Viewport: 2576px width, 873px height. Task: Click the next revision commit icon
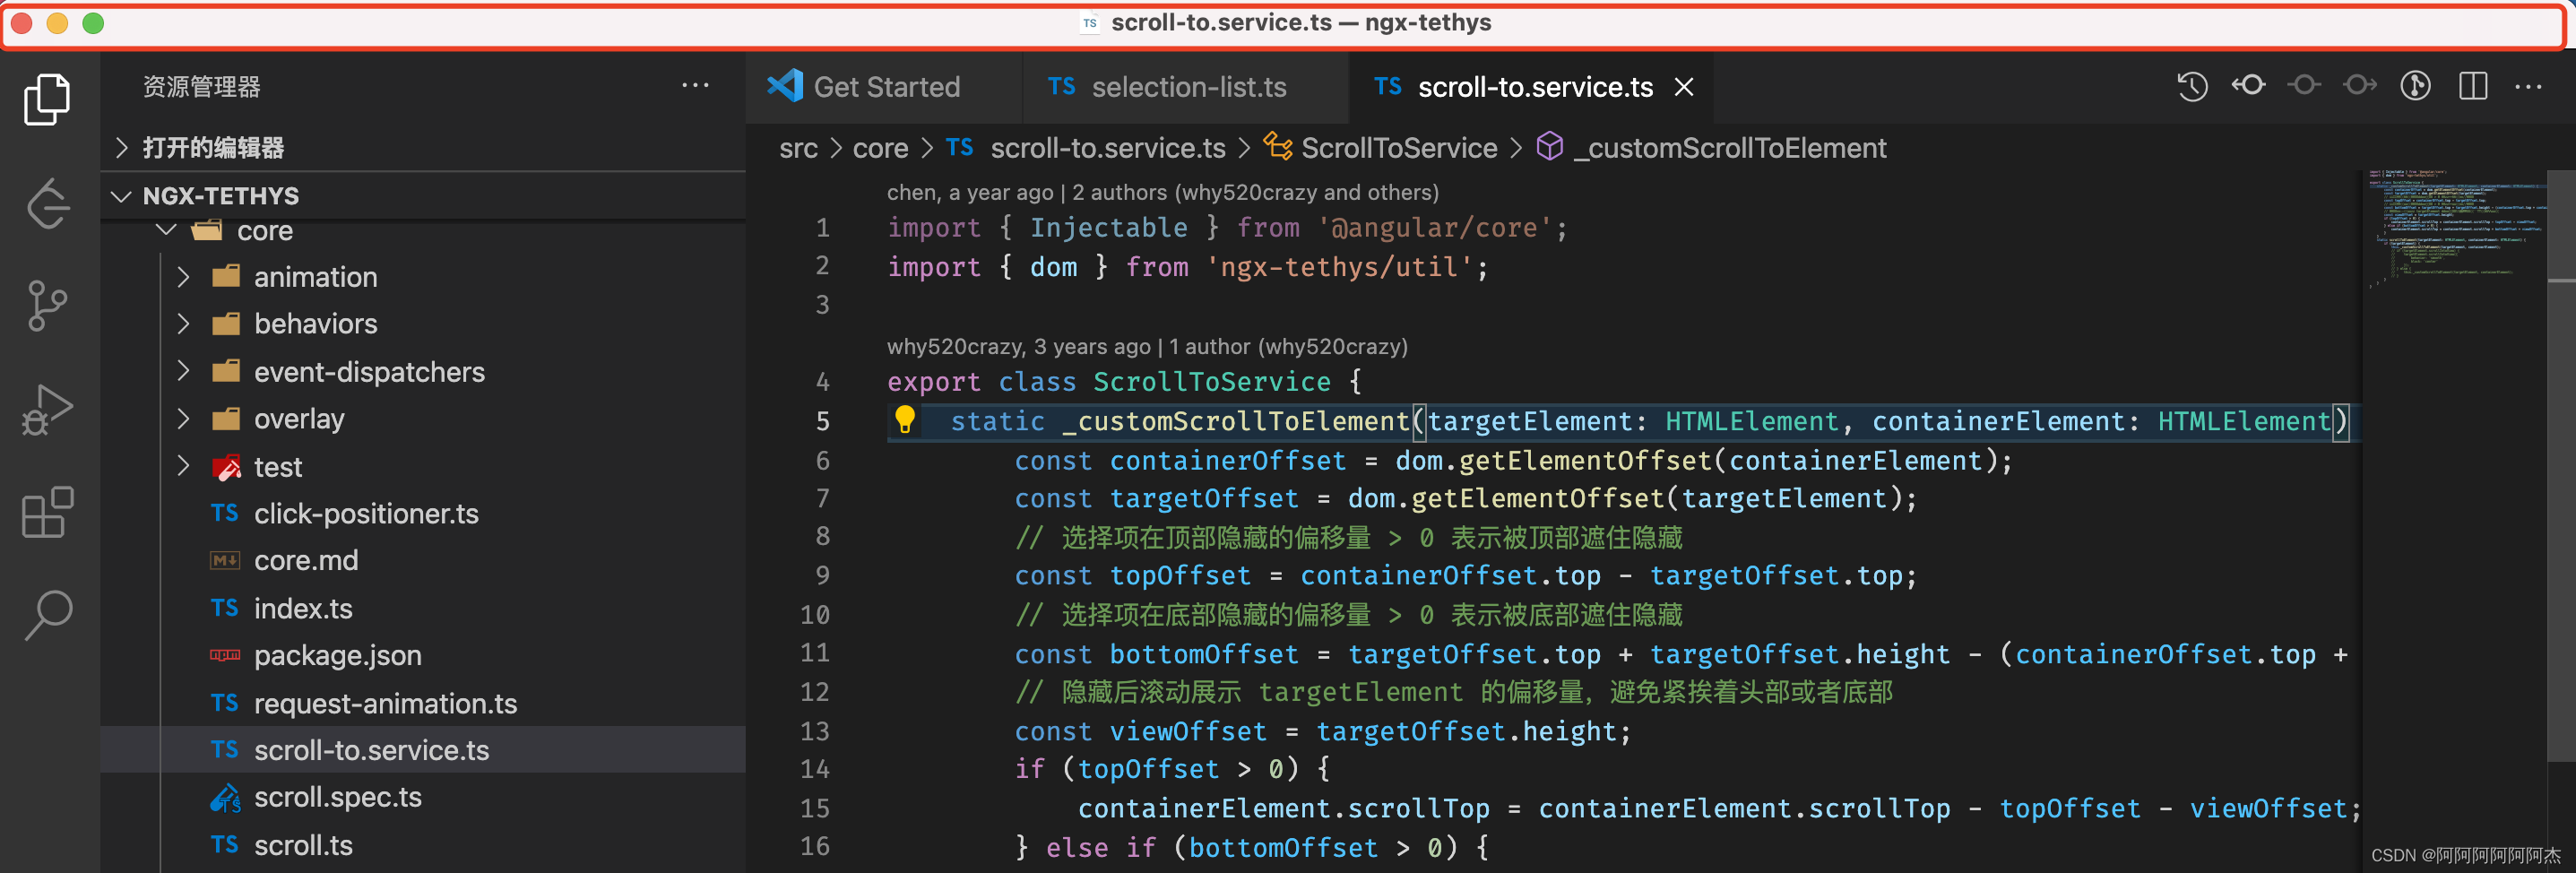pyautogui.click(x=2360, y=86)
